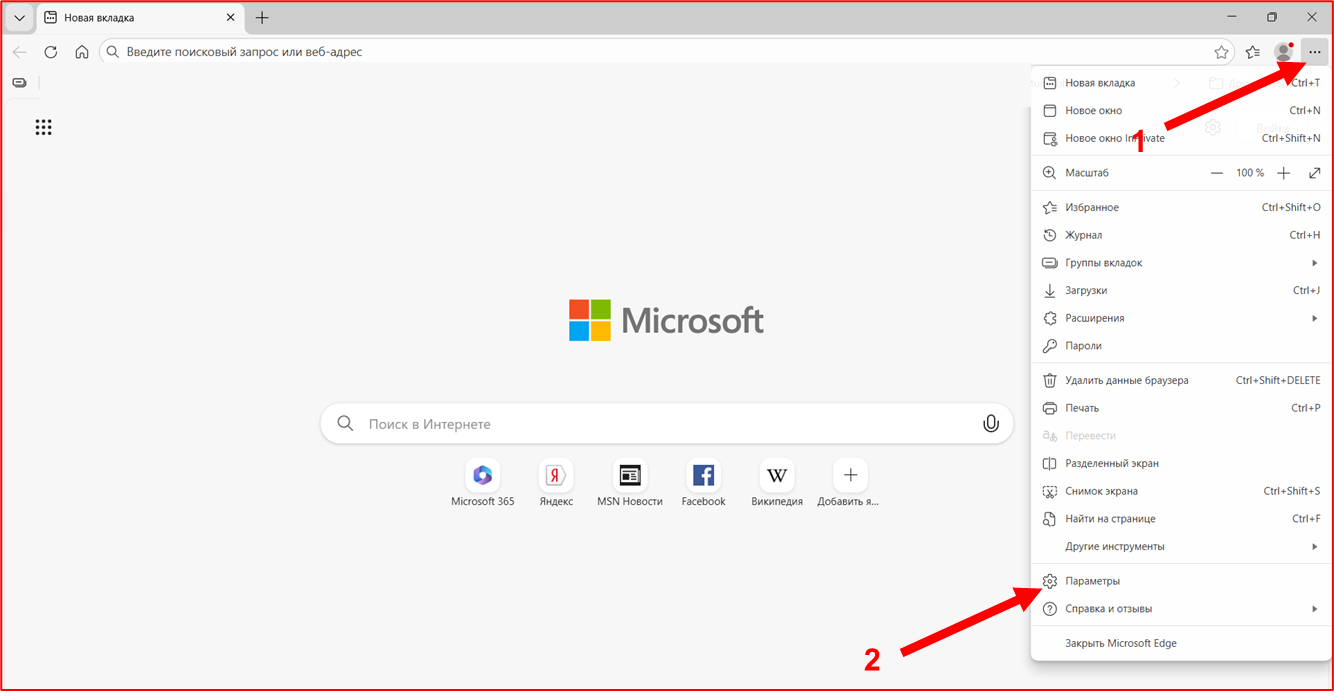Open the tab actions dropdown arrow
Screen dimensions: 1334x696
pos(19,18)
